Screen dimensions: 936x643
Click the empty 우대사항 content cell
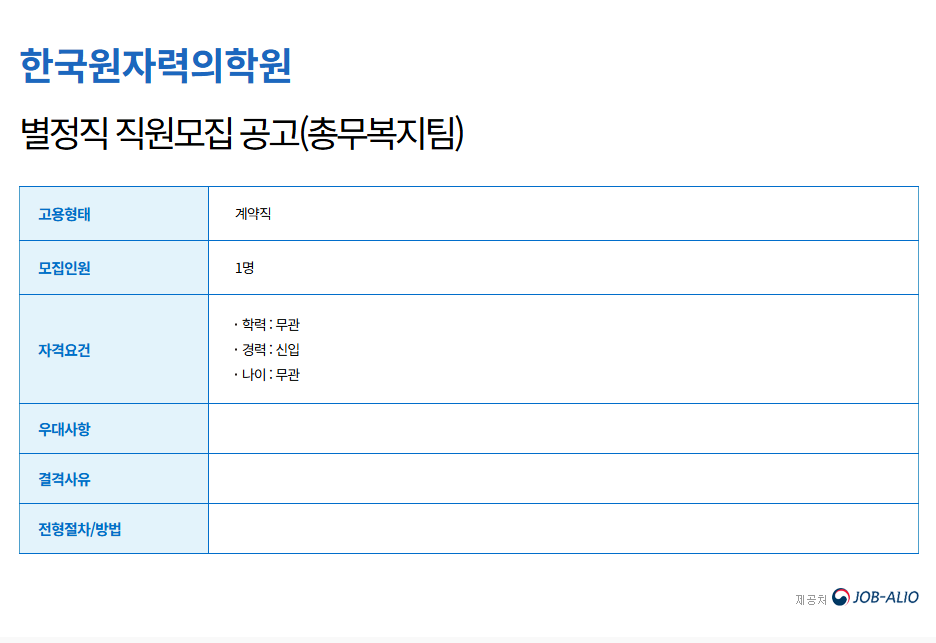point(563,429)
